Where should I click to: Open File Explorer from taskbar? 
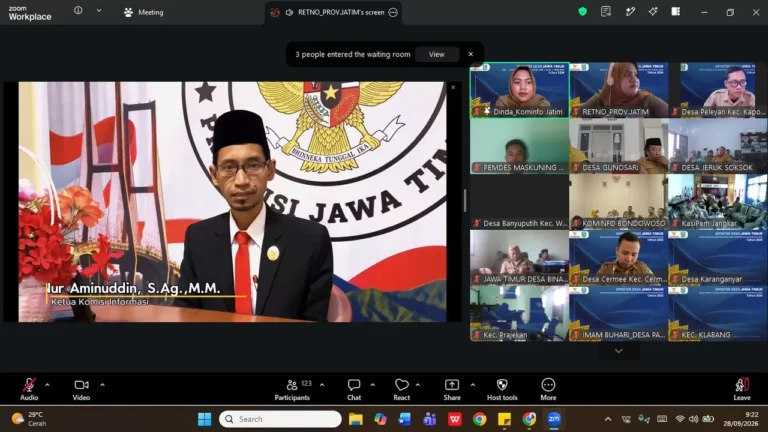pos(356,419)
